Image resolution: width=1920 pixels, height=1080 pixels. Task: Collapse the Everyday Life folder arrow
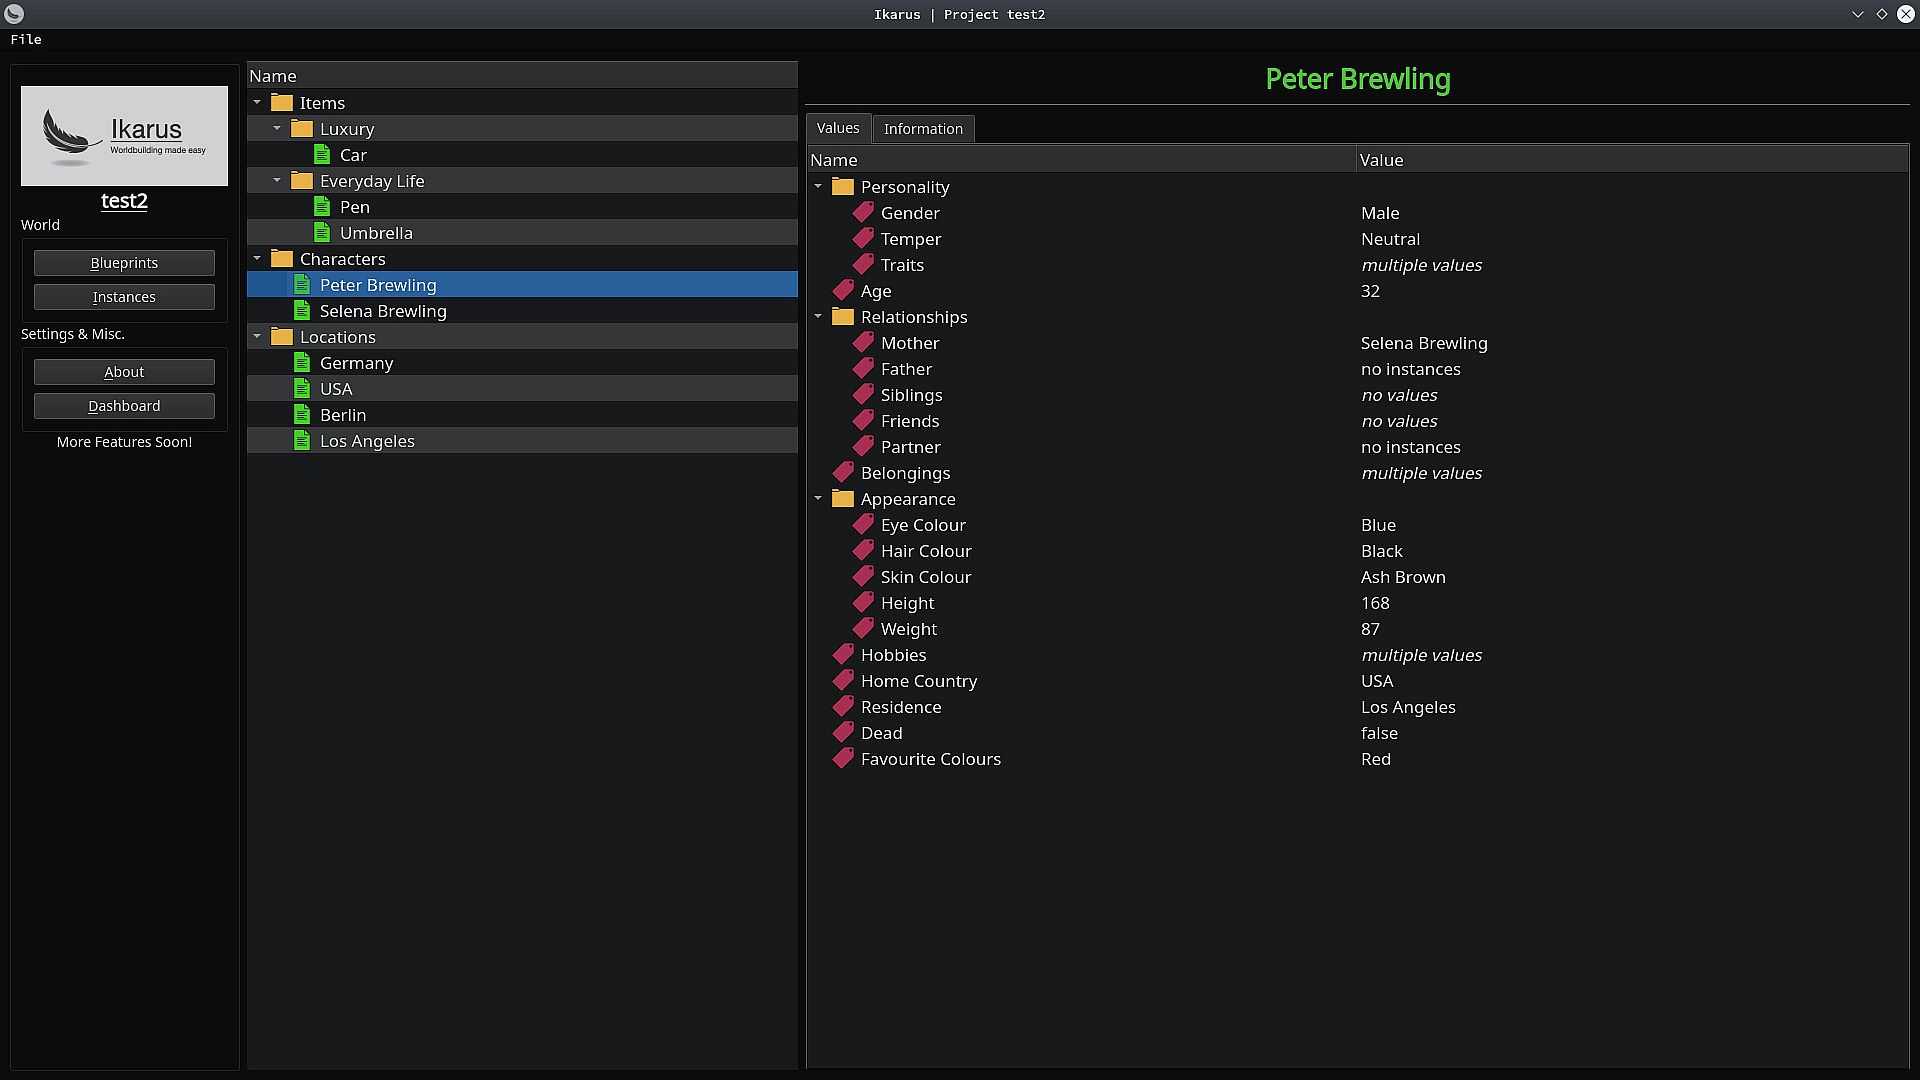(277, 181)
